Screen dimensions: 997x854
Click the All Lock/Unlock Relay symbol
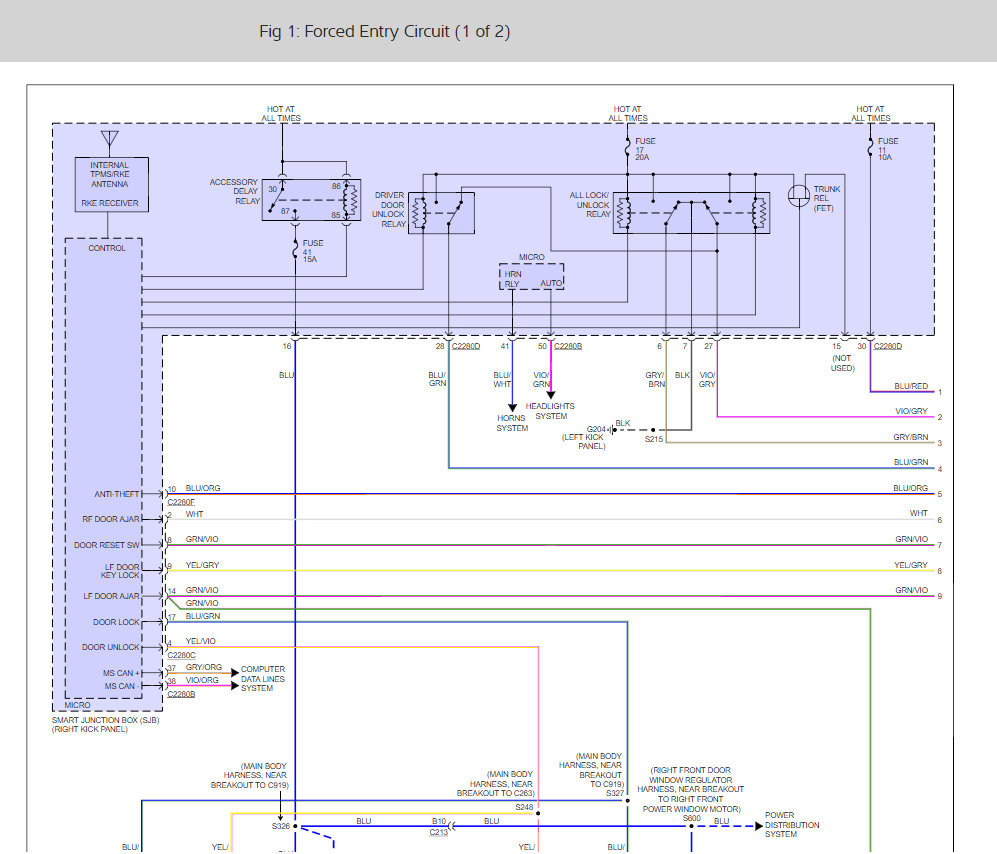pyautogui.click(x=691, y=213)
